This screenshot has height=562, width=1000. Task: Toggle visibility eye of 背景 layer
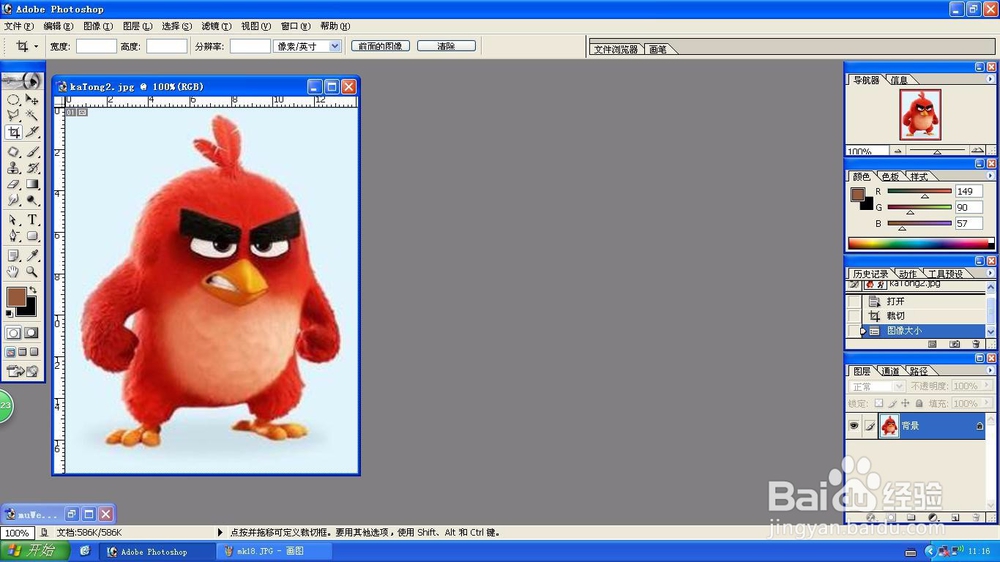click(x=854, y=425)
